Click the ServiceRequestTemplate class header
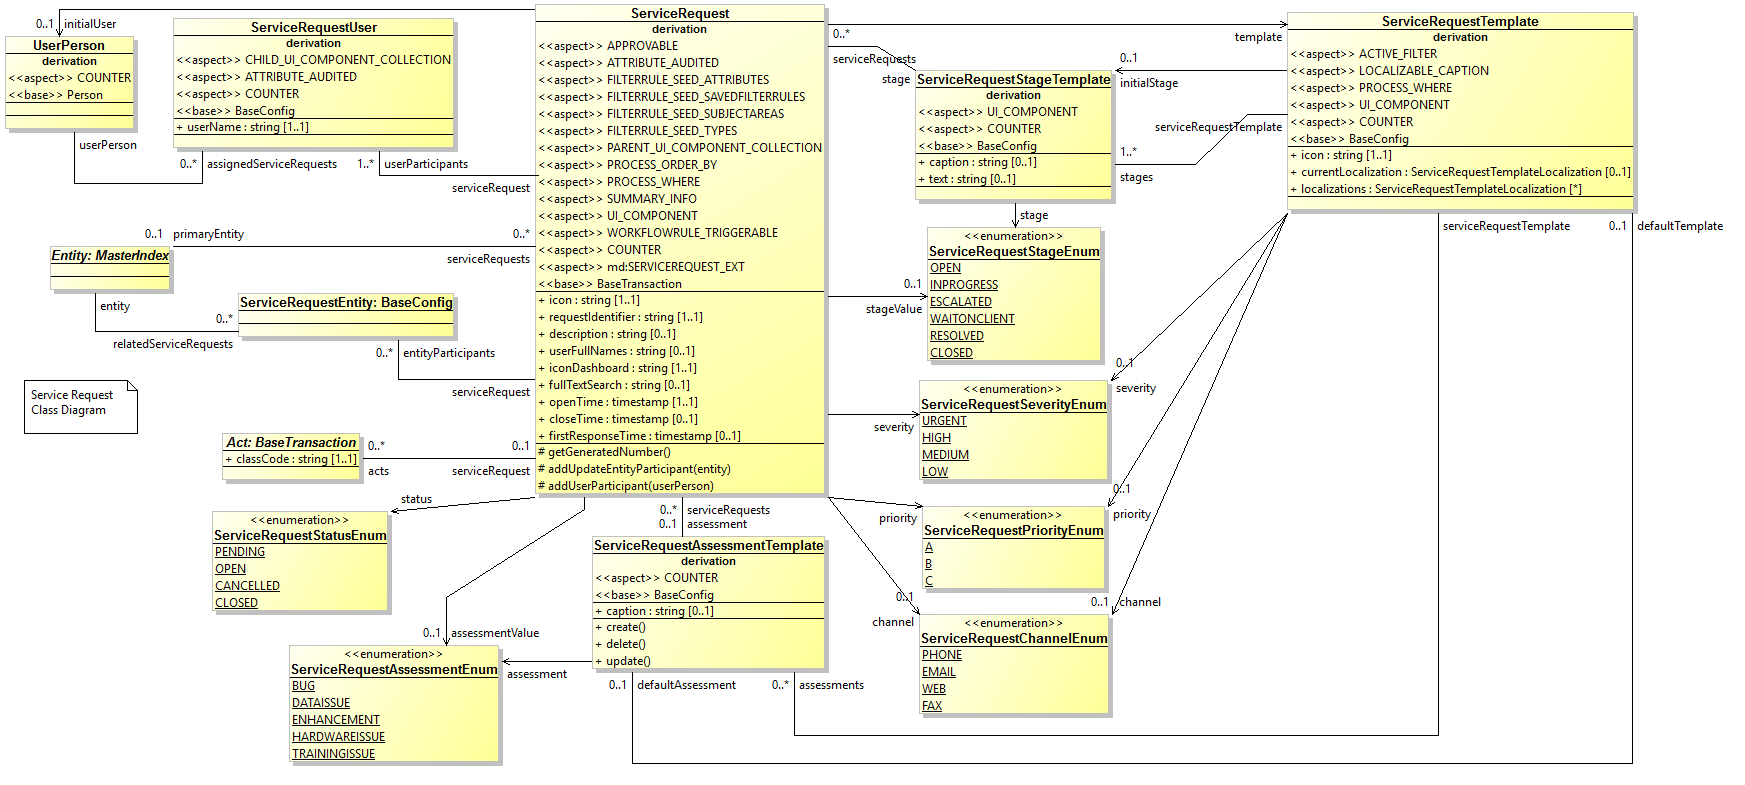Image resolution: width=1745 pixels, height=785 pixels. pyautogui.click(x=1459, y=21)
